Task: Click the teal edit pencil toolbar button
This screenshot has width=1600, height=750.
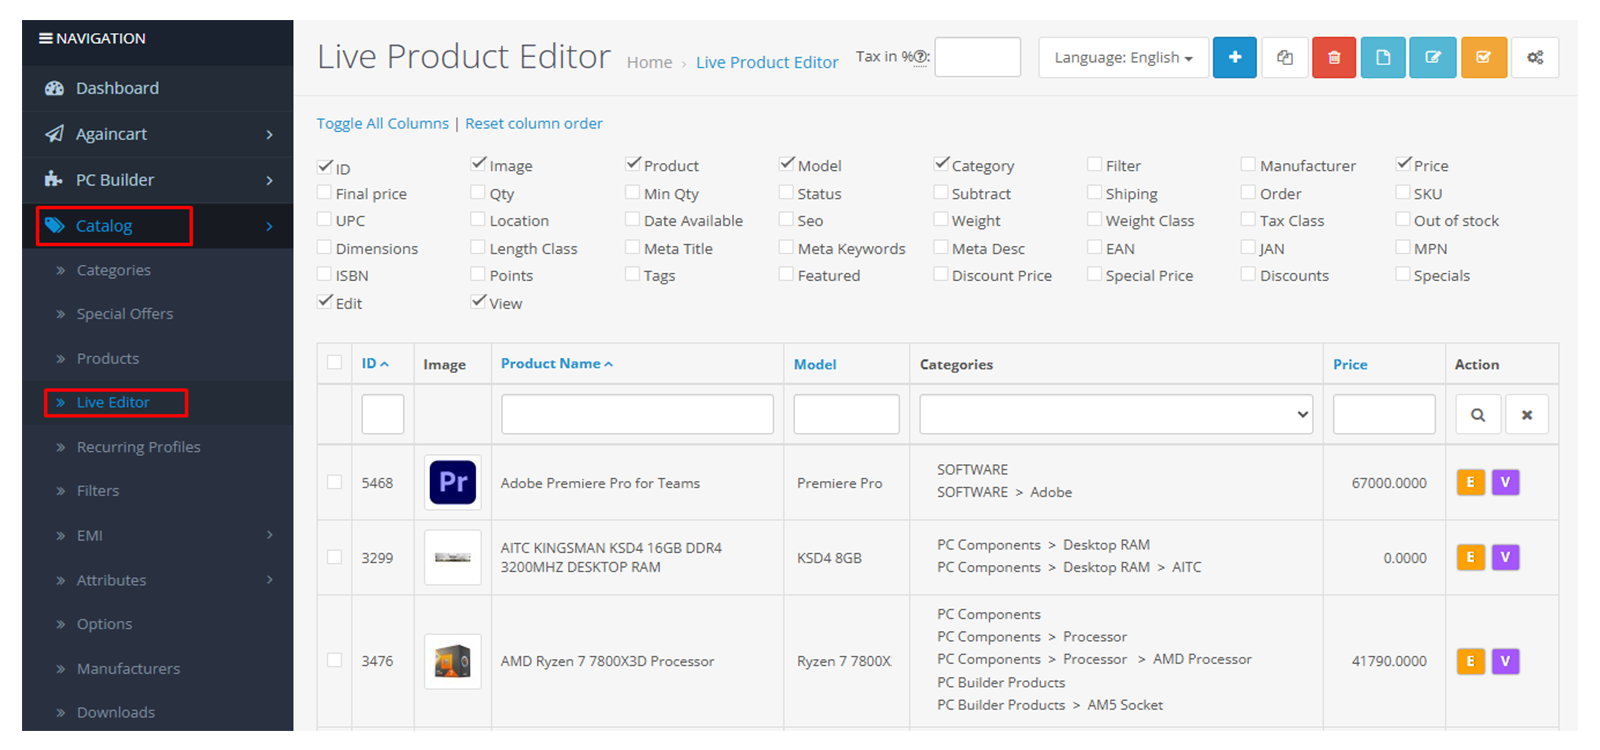Action: click(1433, 58)
